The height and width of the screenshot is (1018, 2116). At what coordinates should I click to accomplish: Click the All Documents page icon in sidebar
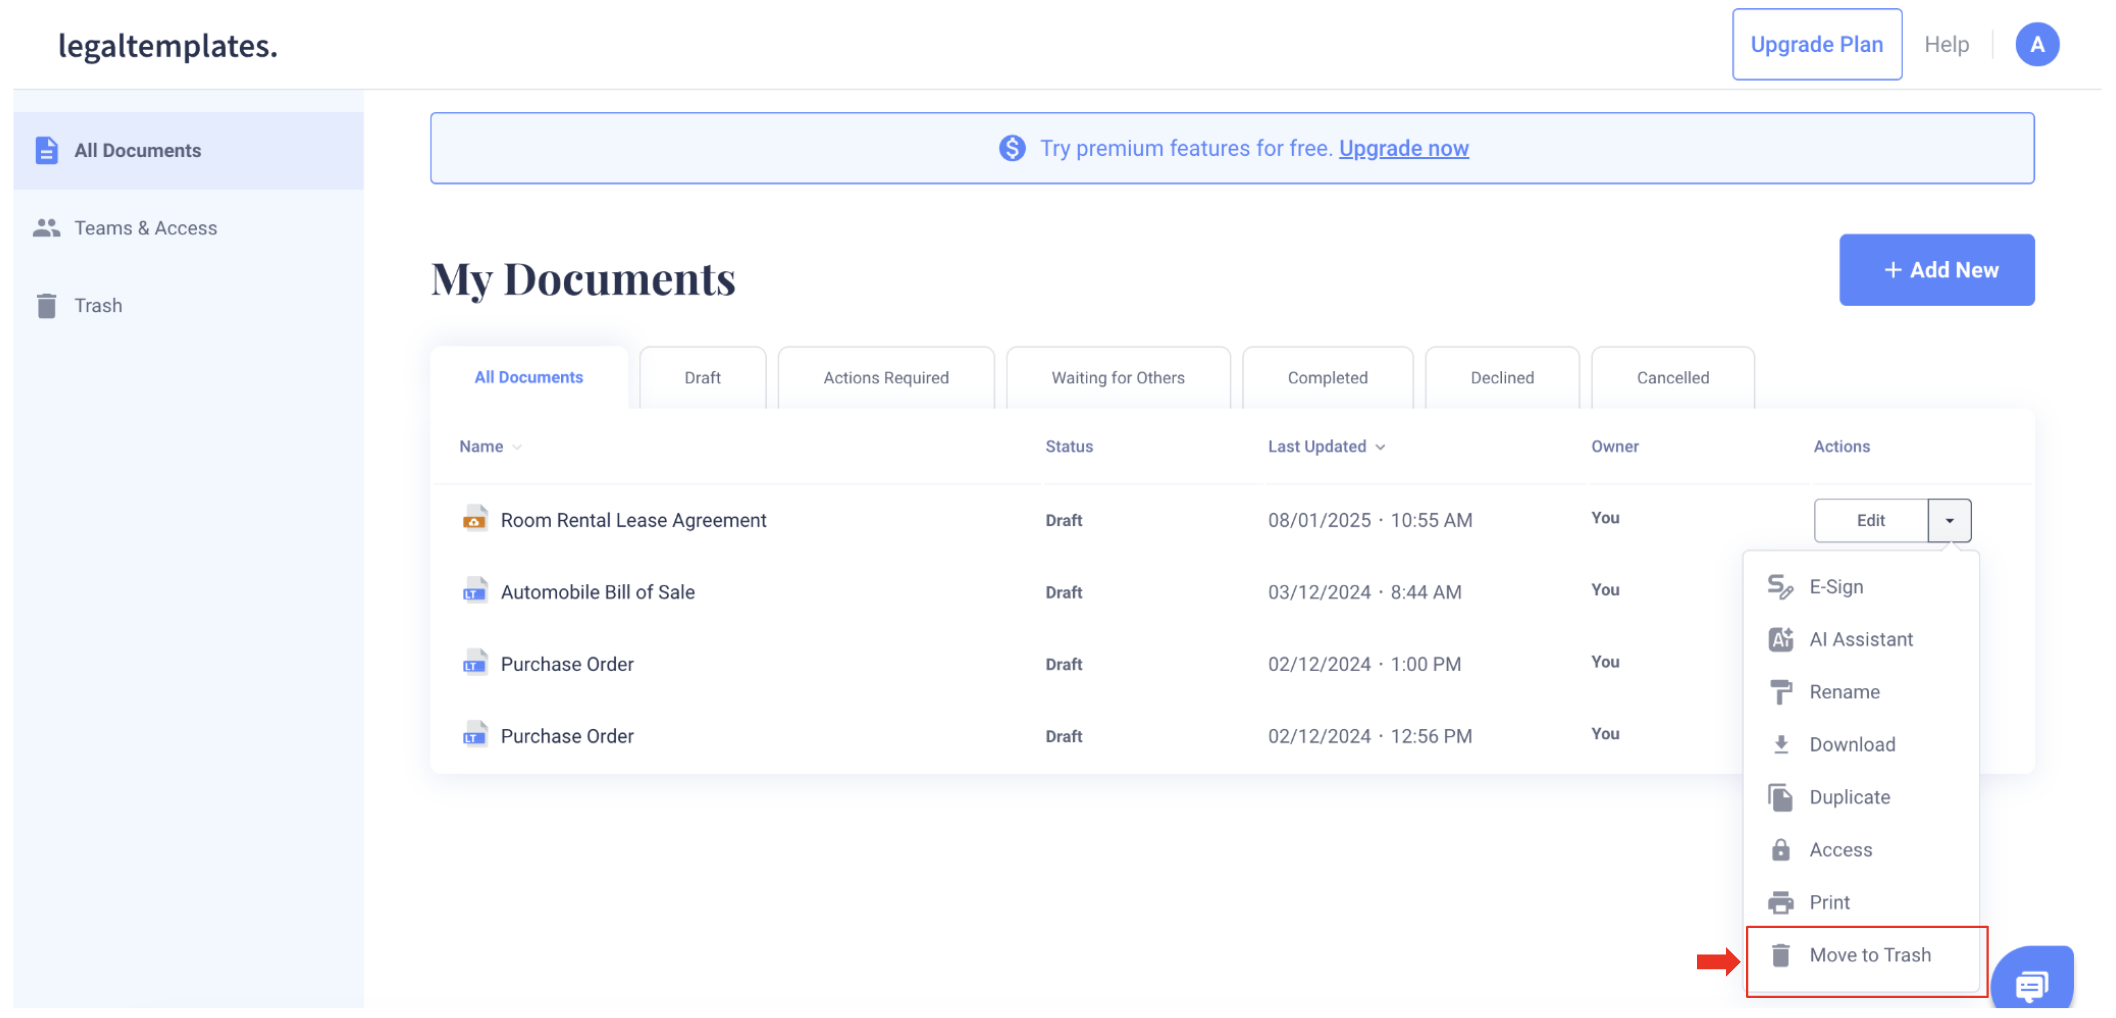click(x=46, y=150)
